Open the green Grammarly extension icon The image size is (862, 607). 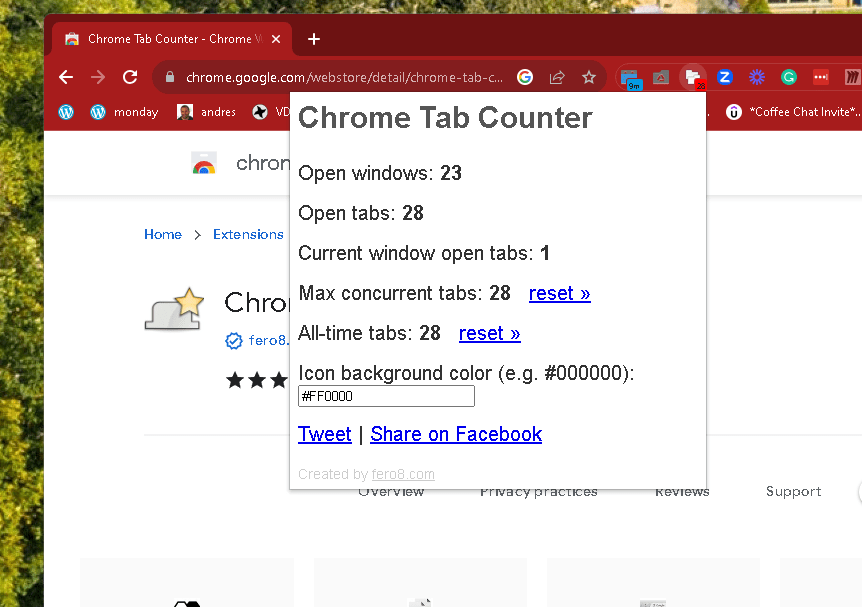point(789,77)
